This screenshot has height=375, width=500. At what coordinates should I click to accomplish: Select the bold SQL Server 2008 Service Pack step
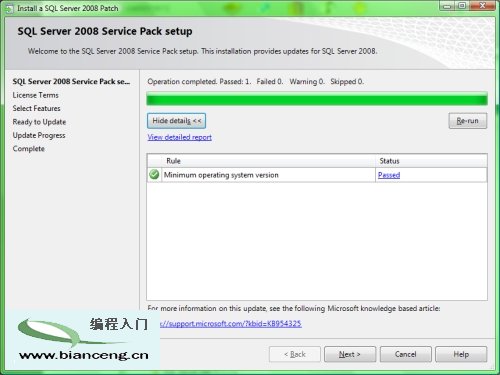(71, 82)
